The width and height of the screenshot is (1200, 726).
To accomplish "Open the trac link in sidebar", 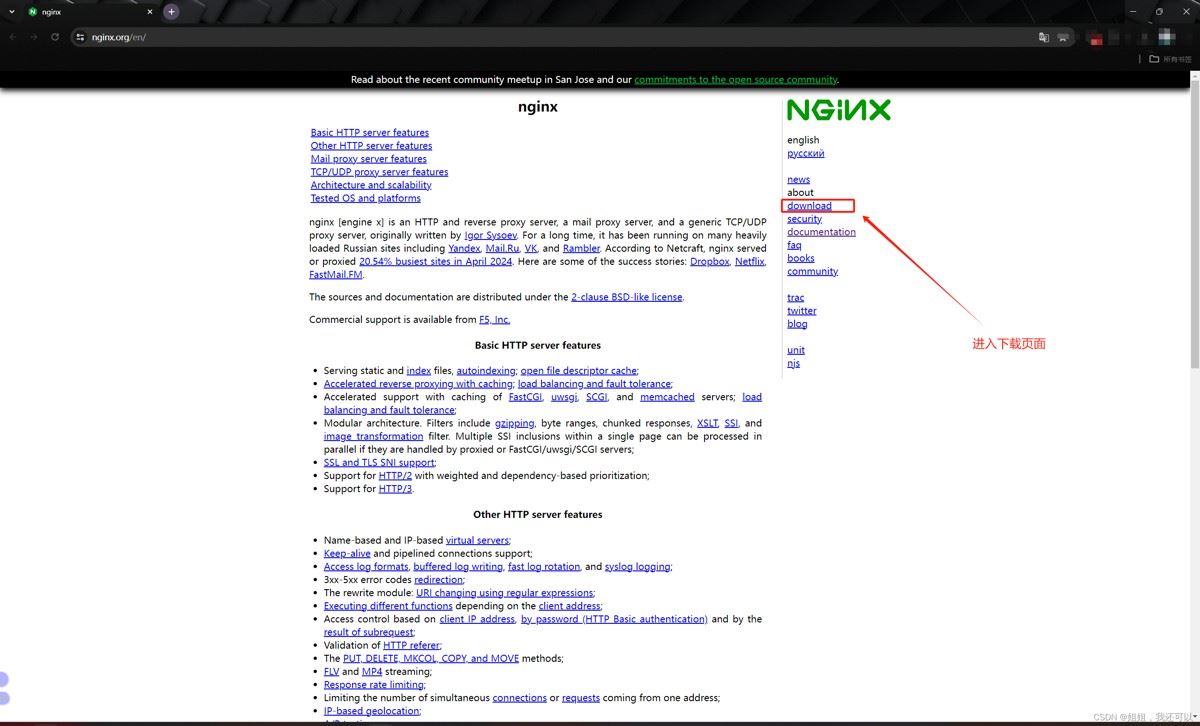I will [x=795, y=298].
